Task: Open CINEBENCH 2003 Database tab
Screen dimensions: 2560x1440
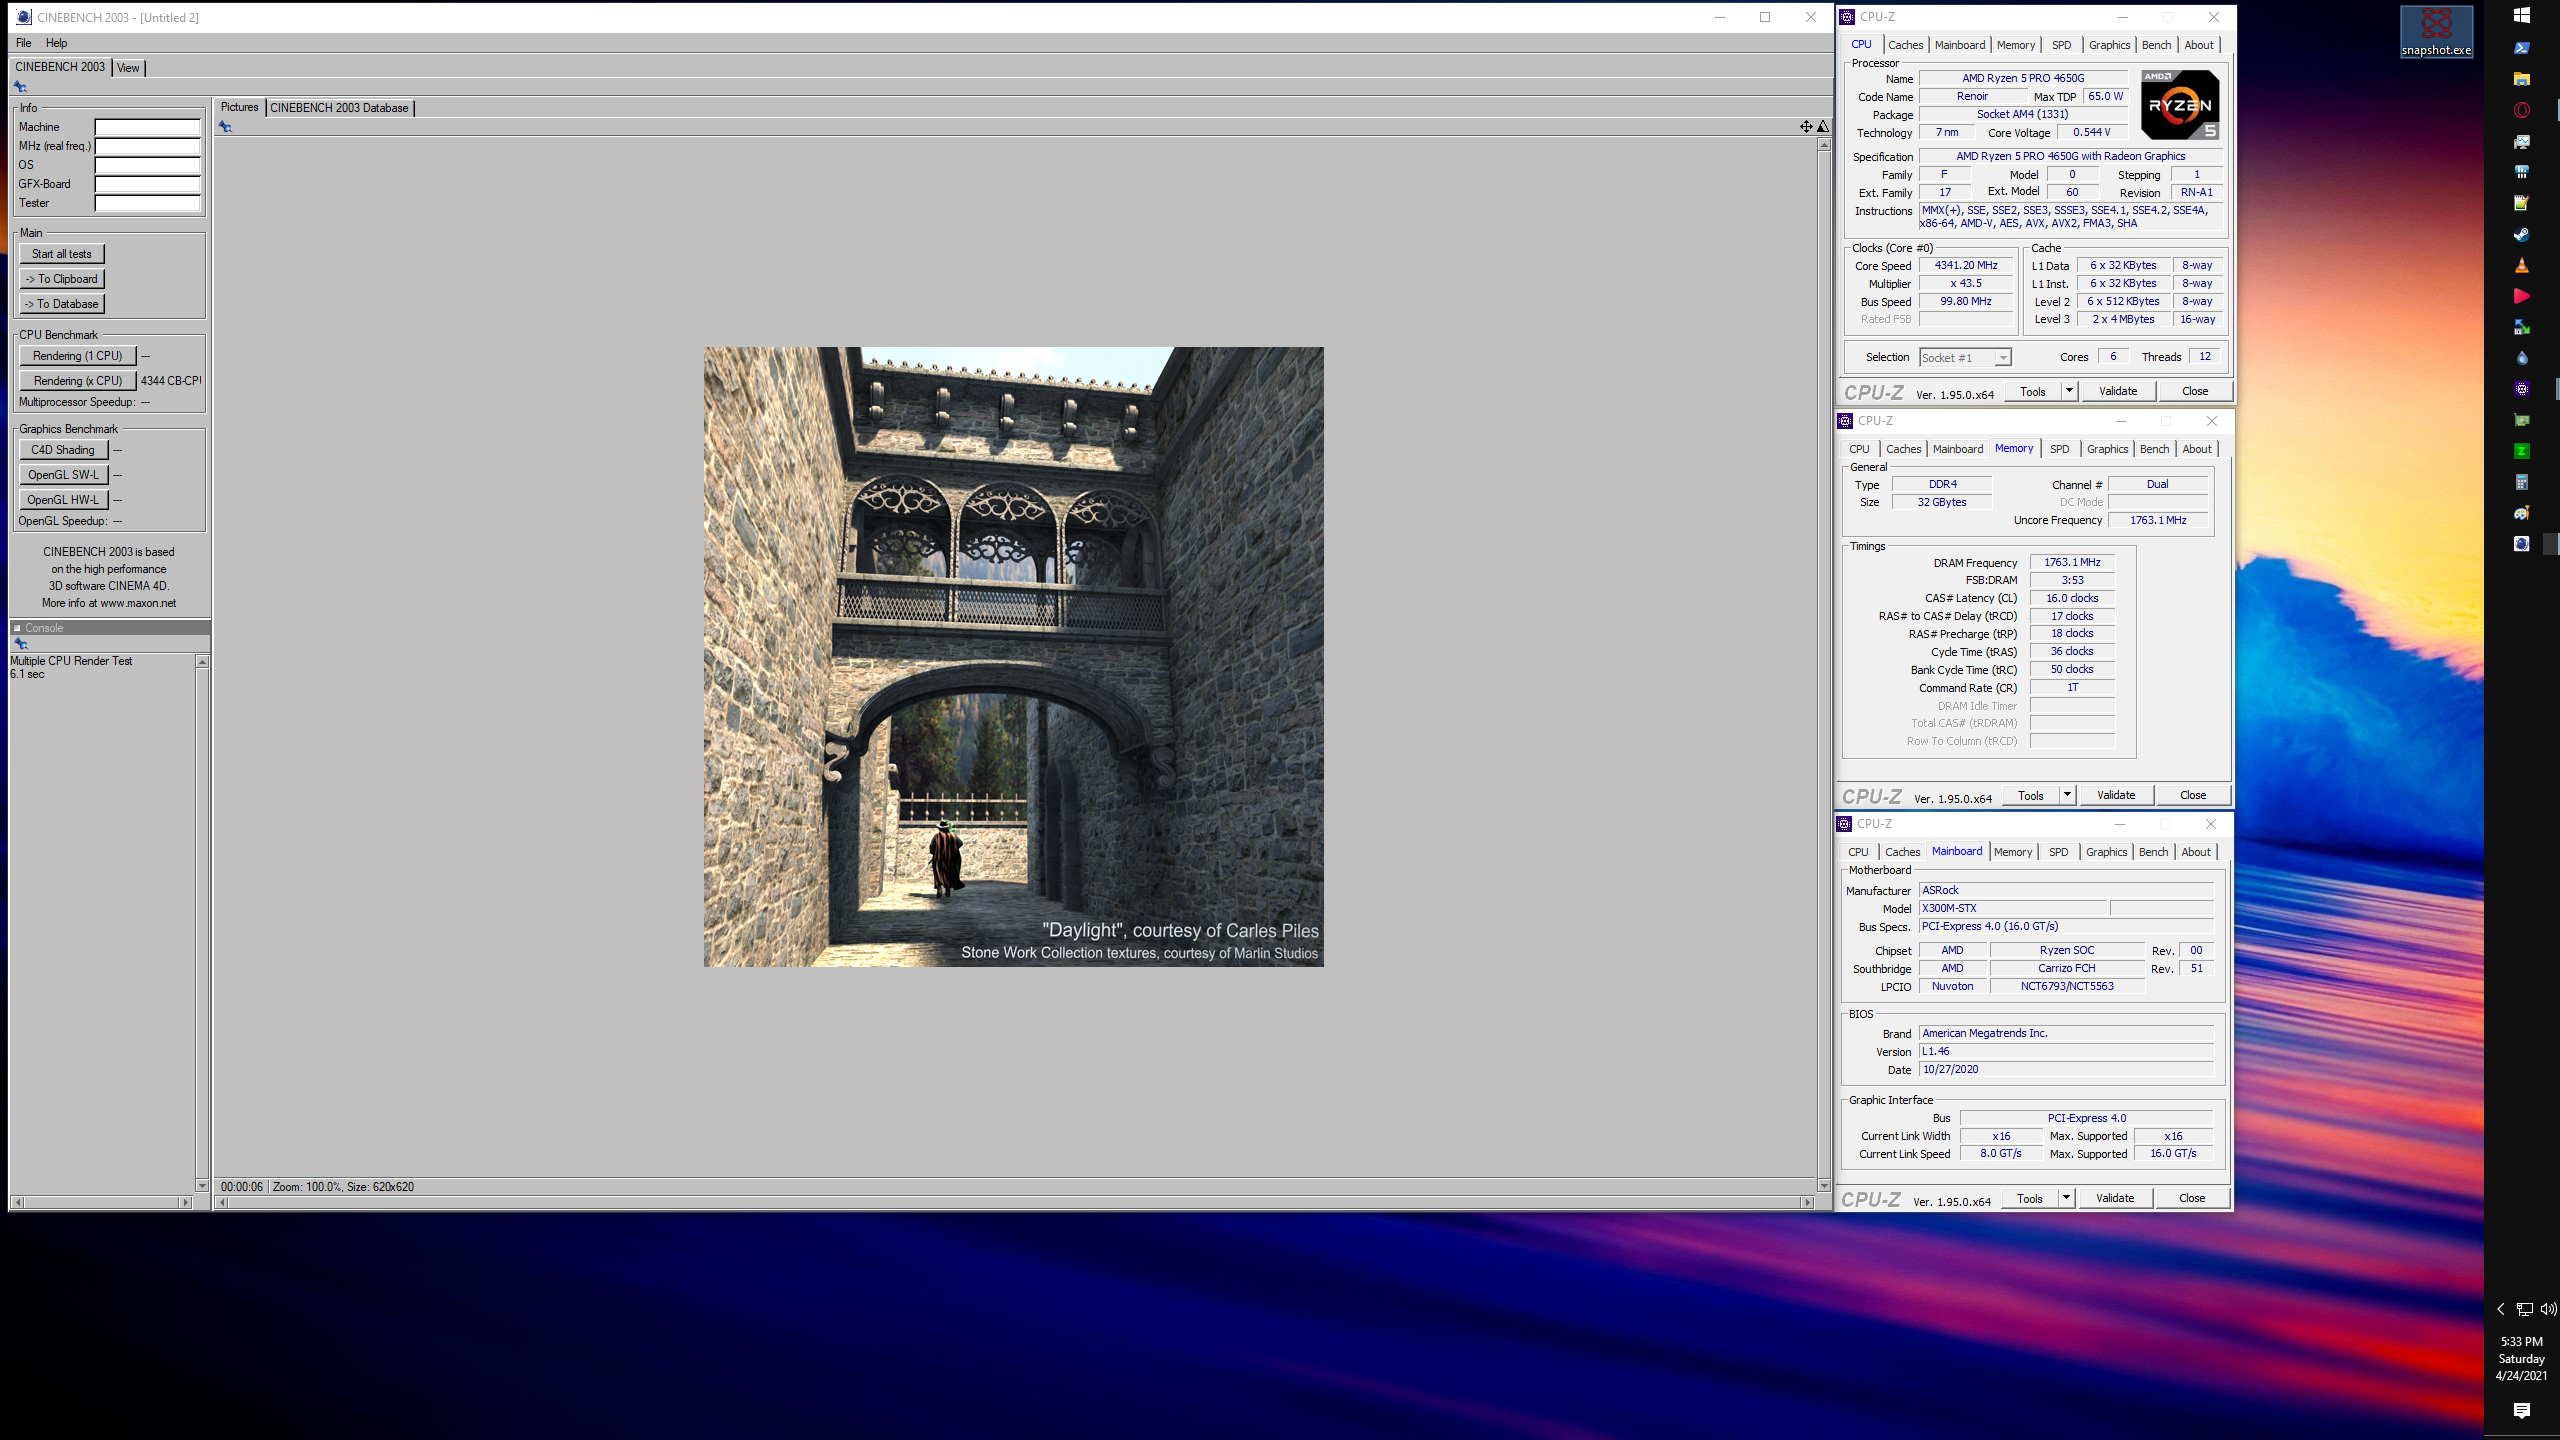Action: point(339,108)
